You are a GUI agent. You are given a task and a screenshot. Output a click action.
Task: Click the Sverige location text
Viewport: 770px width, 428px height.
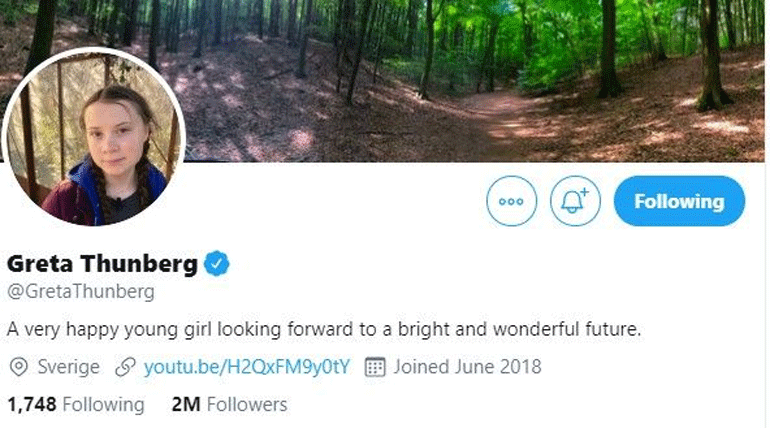[x=68, y=367]
